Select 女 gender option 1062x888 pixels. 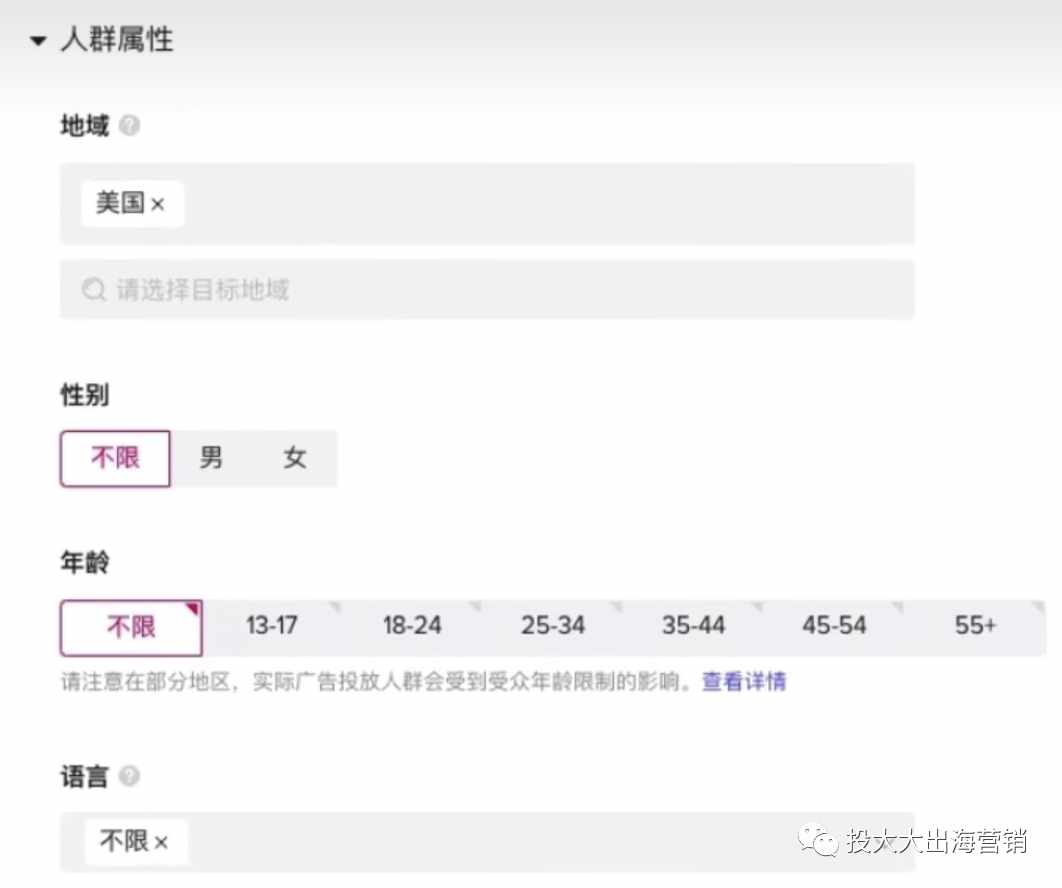[x=295, y=459]
